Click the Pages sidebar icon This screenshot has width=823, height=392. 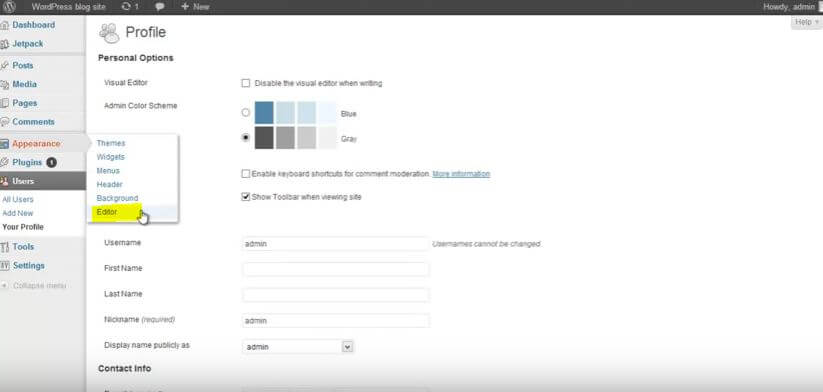[5, 103]
